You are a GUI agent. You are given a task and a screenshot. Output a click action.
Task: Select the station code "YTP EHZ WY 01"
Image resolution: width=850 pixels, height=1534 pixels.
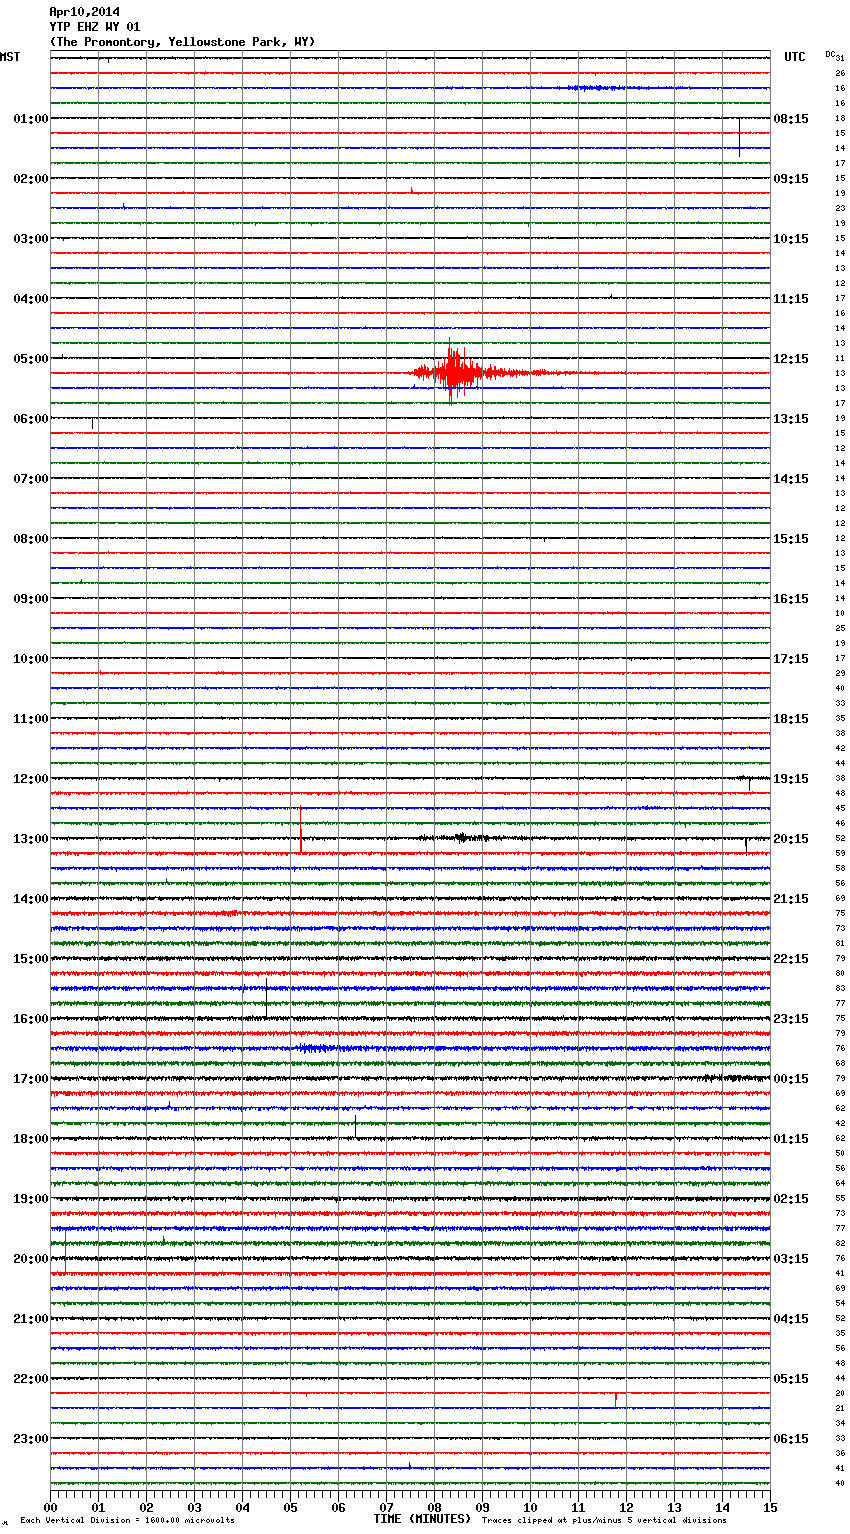[95, 27]
